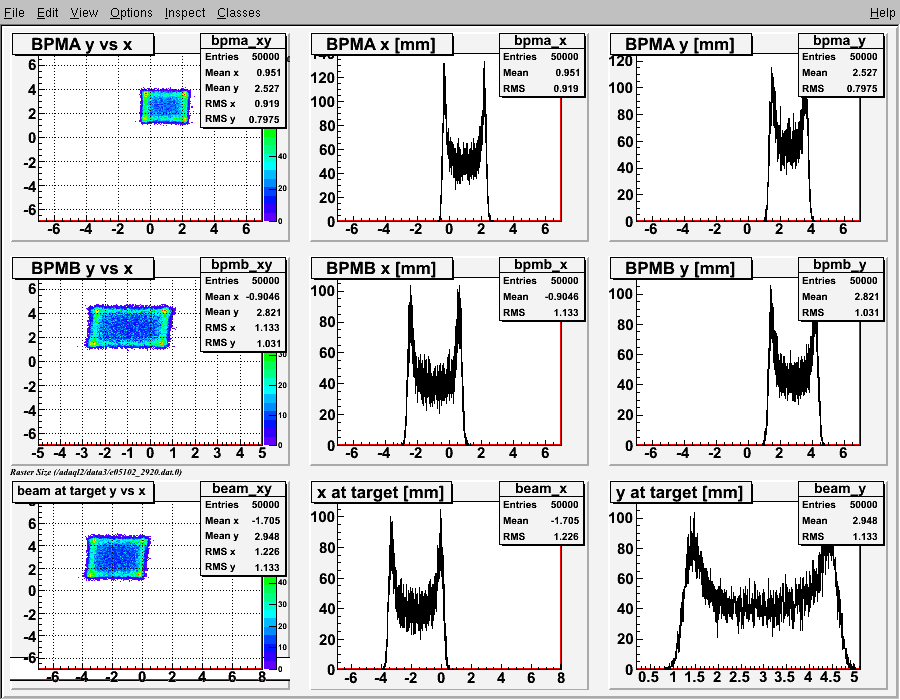Click 'Mean x 0.951' in bpma_xy stats
This screenshot has height=700, width=900.
tap(243, 72)
